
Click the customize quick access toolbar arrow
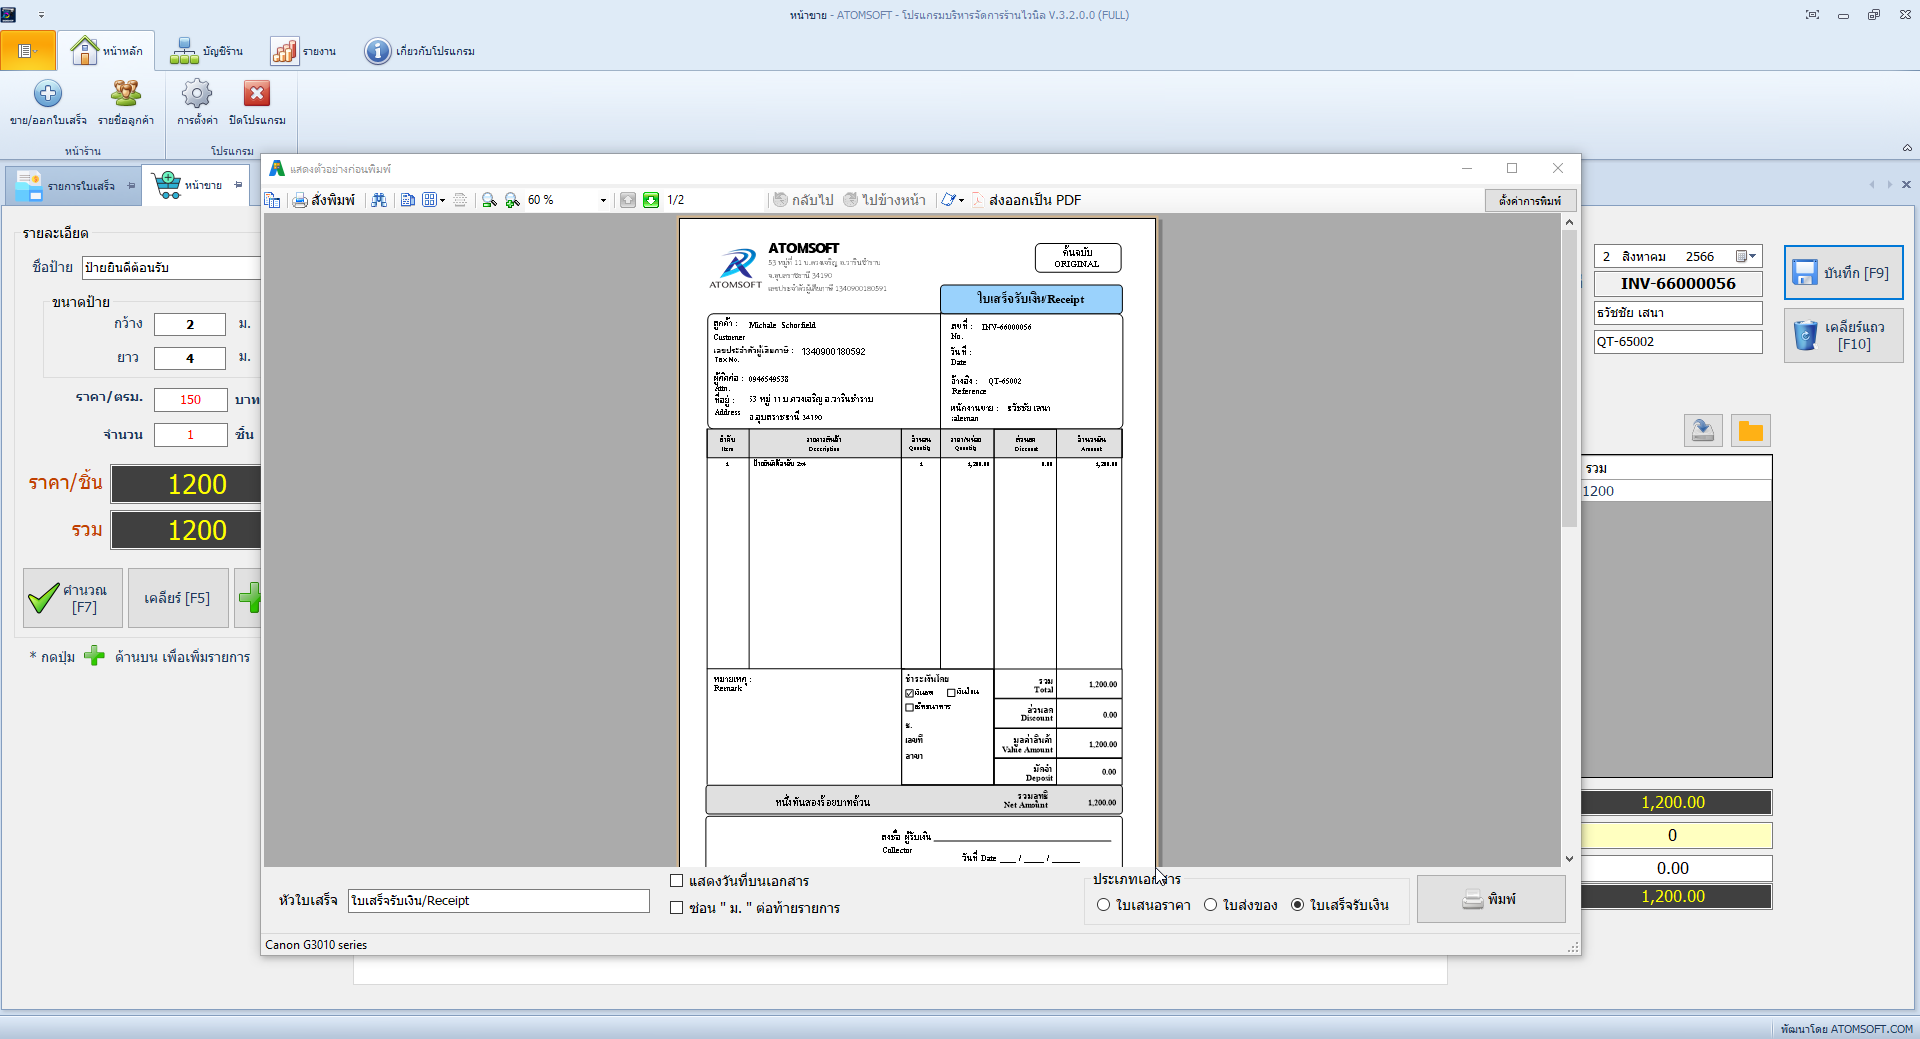41,15
